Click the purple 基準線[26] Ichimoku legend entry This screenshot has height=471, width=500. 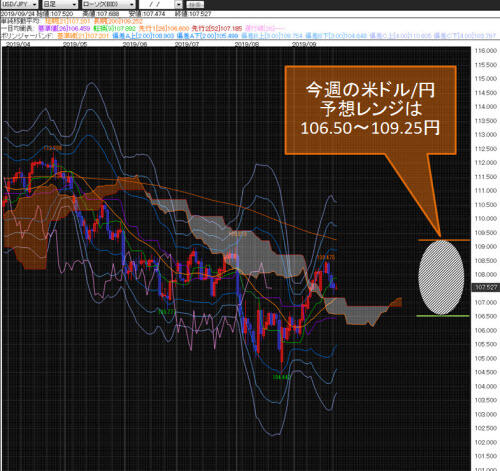(64, 29)
